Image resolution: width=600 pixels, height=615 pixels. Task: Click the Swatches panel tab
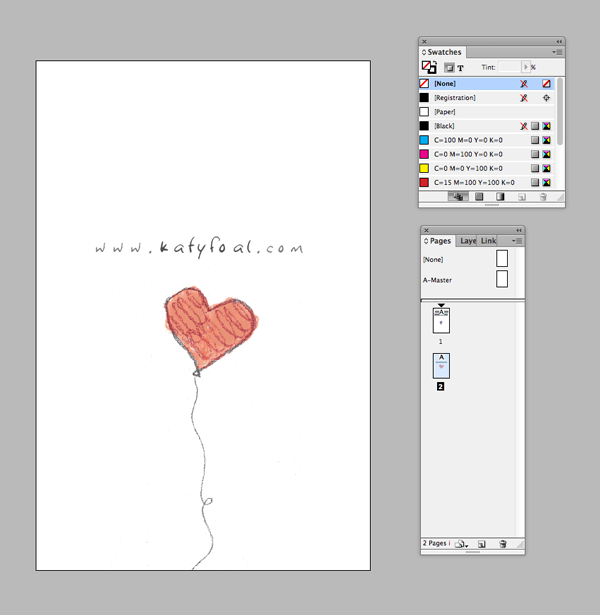pyautogui.click(x=442, y=52)
